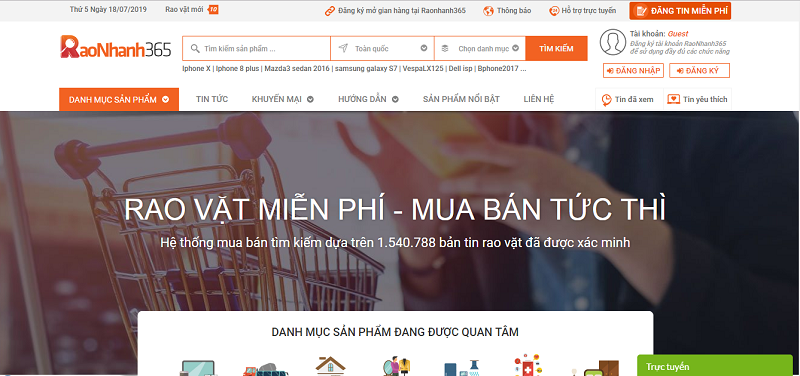Click the RaoNhanh365 logo
This screenshot has width=800, height=376.
115,47
